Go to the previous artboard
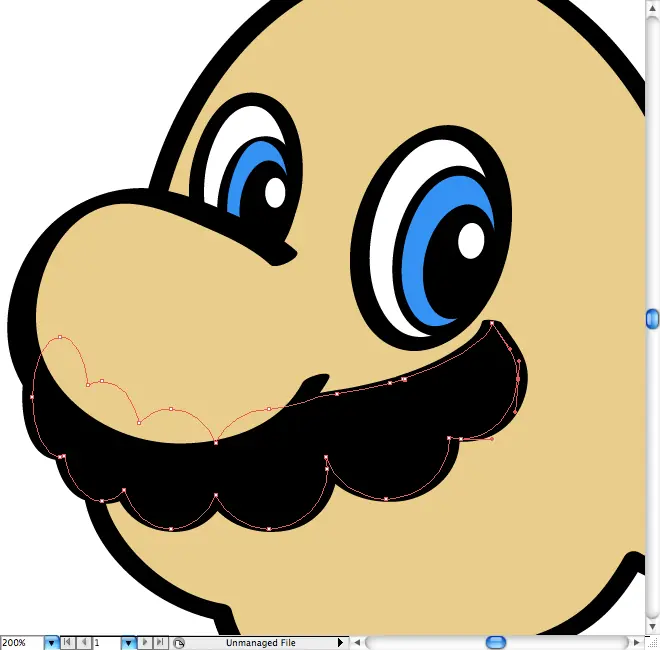 (84, 642)
